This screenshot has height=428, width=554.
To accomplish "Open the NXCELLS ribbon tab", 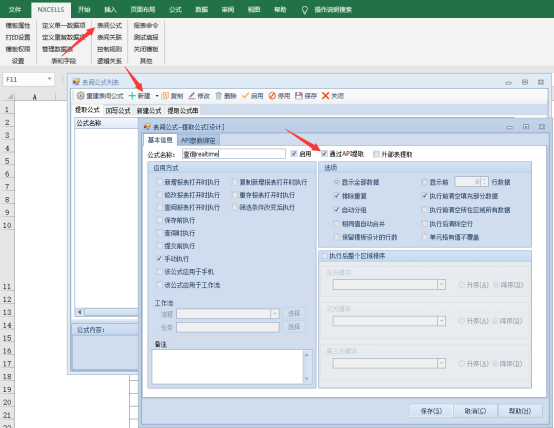I will tap(51, 10).
